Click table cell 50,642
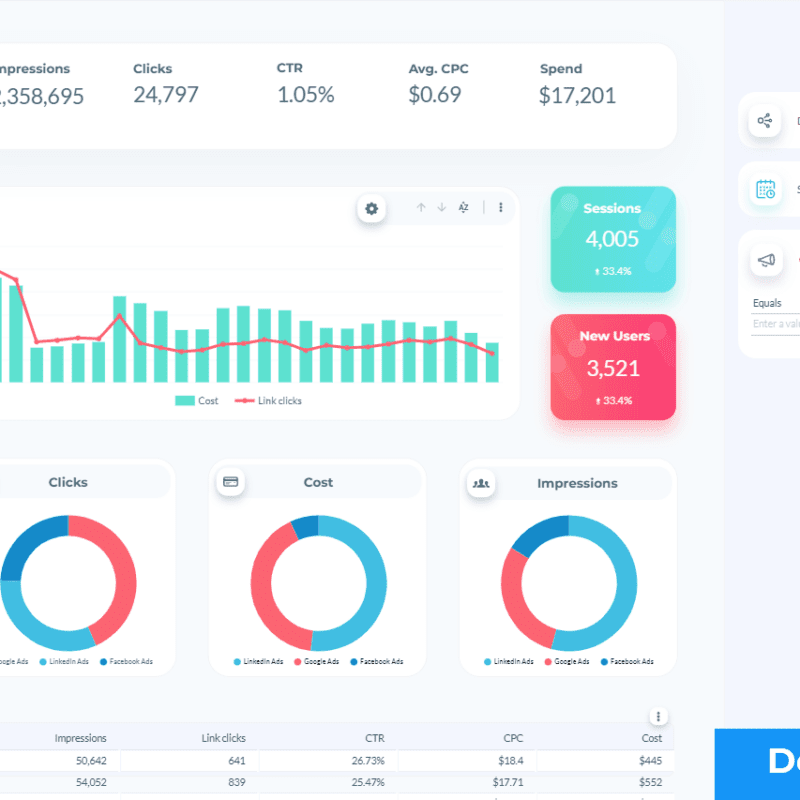Screen dimensions: 800x800 (91, 761)
